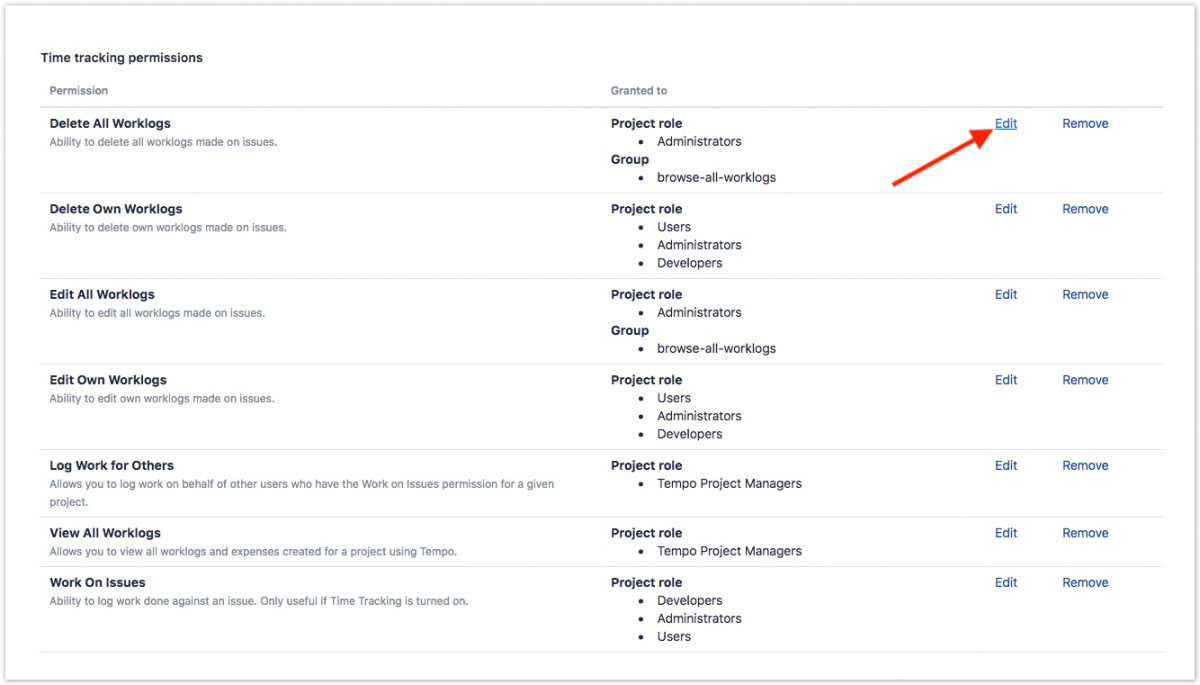Click Edit for Delete All Worklogs
1200x685 pixels.
pyautogui.click(x=1005, y=124)
